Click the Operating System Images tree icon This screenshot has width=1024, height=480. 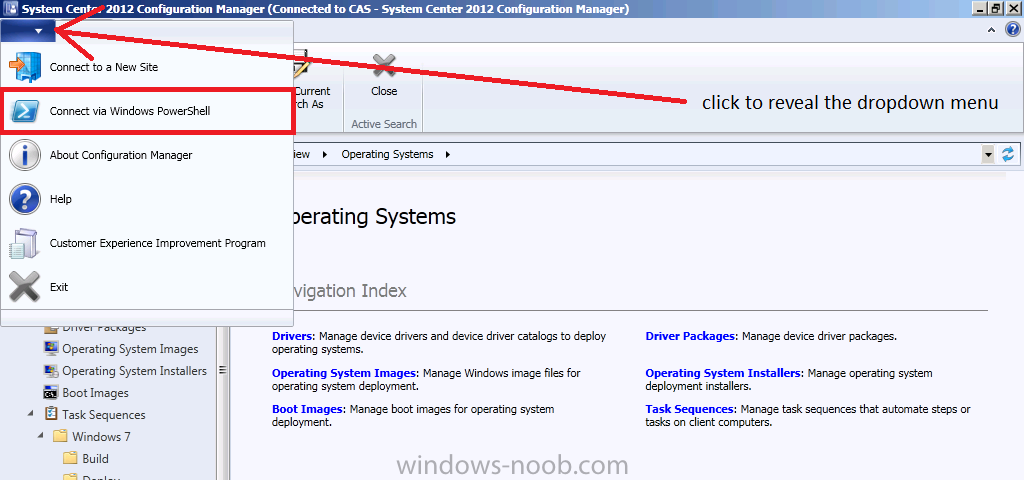[x=51, y=349]
